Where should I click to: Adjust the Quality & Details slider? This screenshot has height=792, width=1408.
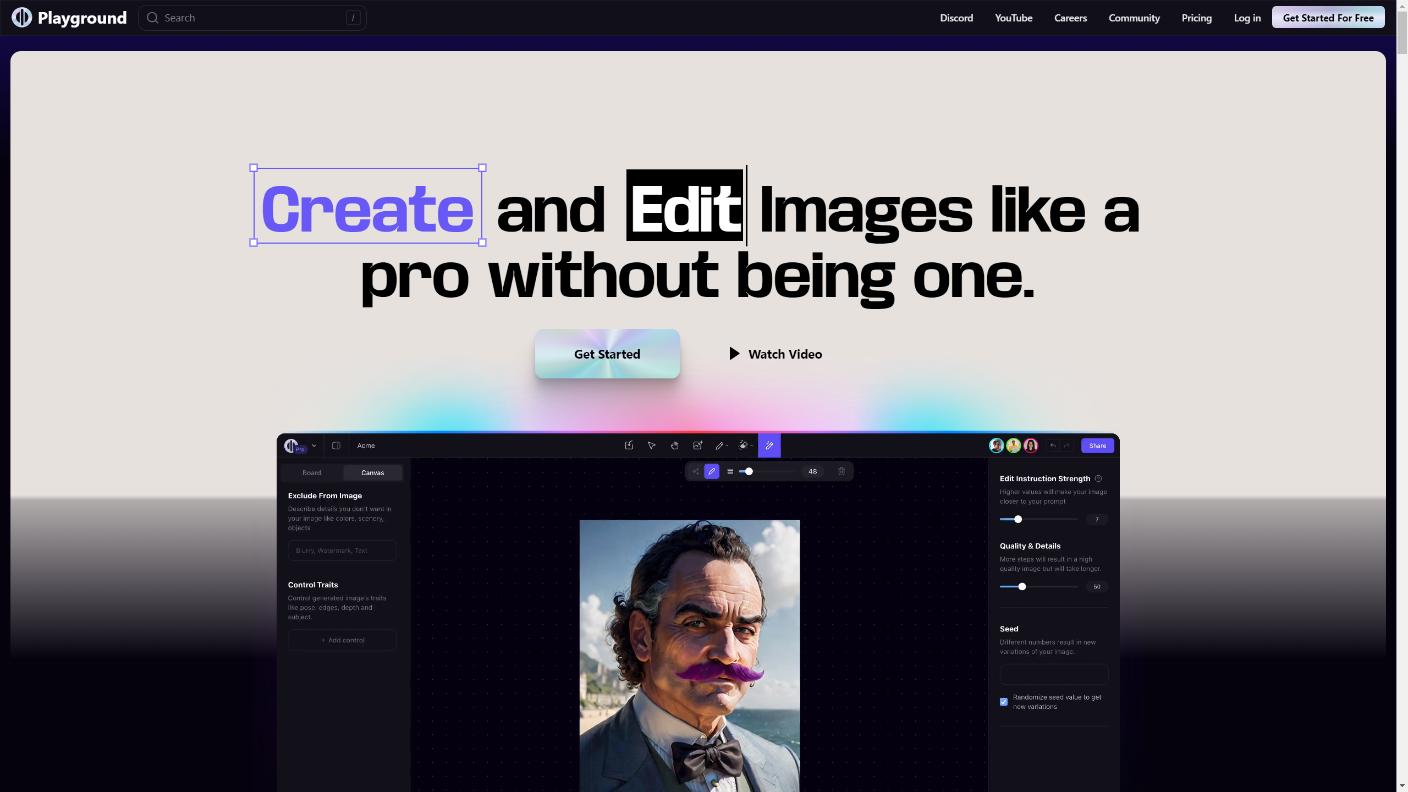(x=1039, y=587)
